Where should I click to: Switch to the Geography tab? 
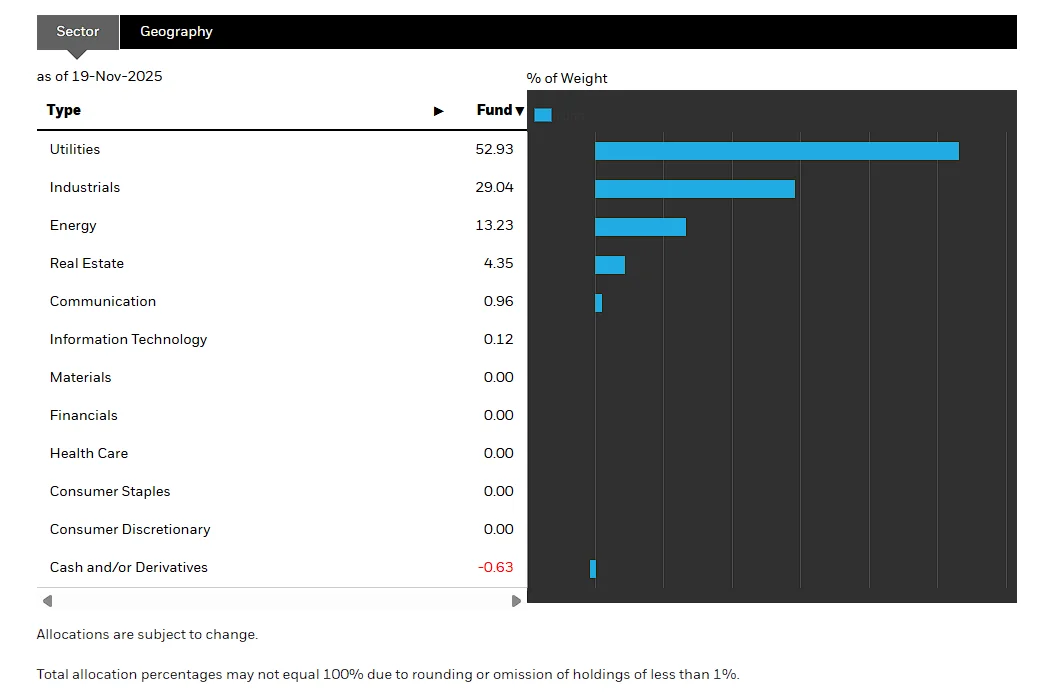point(176,32)
